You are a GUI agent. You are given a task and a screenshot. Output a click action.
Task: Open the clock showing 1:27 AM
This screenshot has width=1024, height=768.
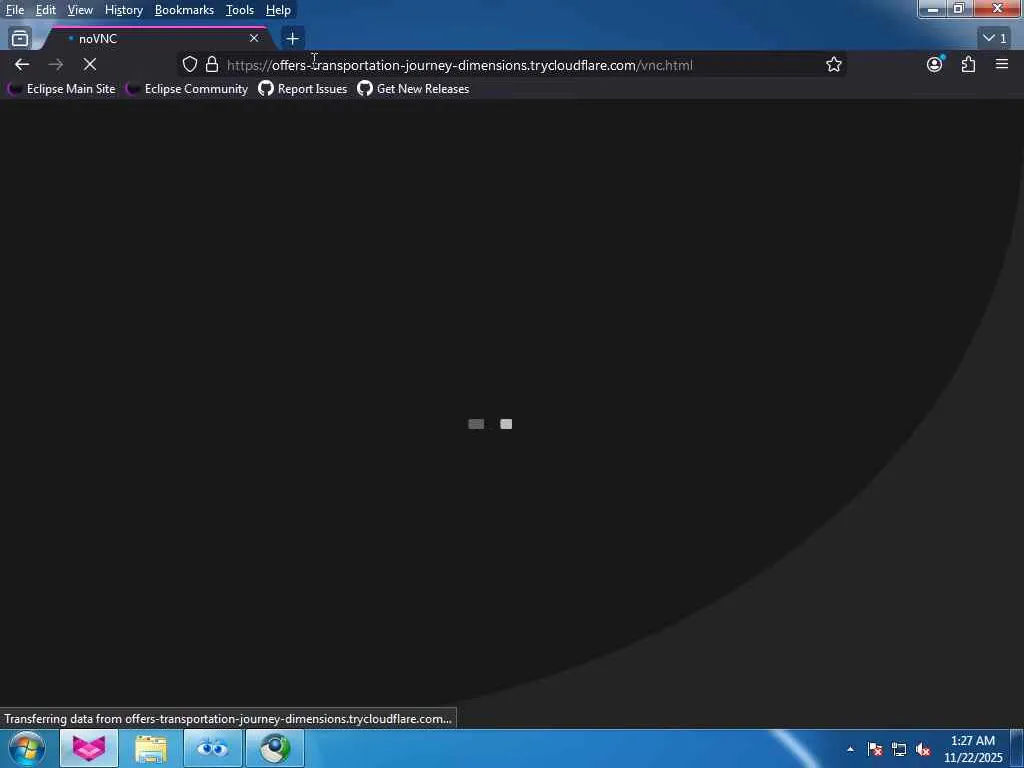pos(973,749)
